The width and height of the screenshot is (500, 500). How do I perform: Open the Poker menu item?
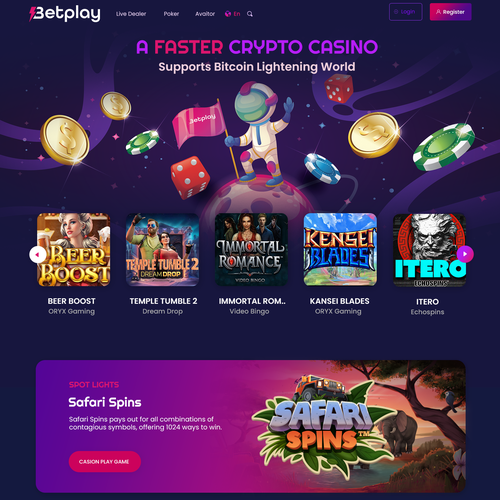[x=171, y=14]
